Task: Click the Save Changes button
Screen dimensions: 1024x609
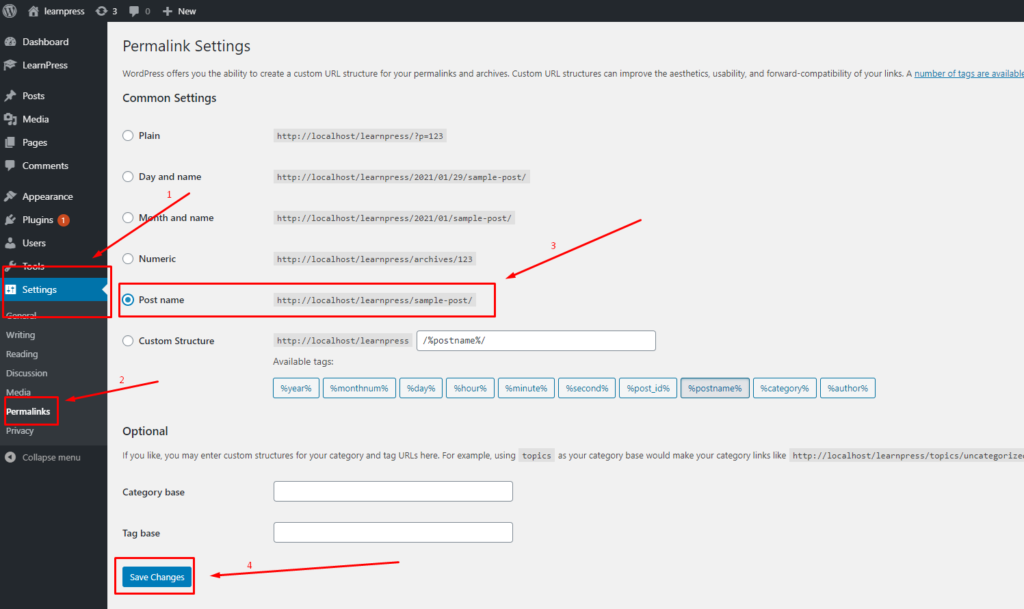Action: click(156, 577)
